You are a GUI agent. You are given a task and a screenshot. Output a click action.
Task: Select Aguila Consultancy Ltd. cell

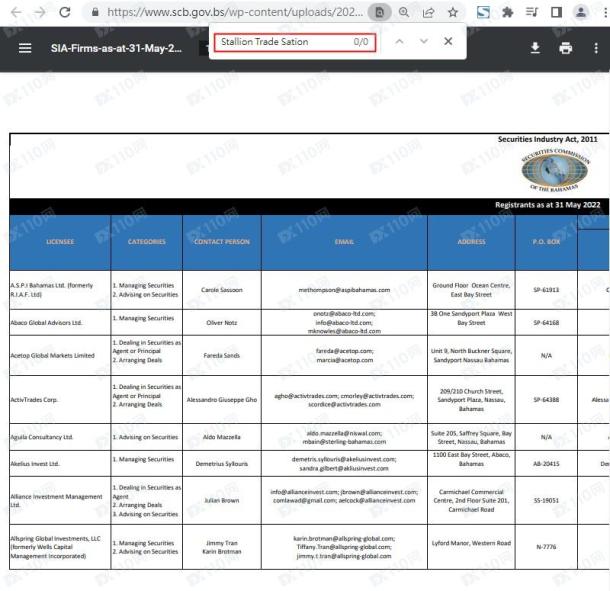[x=60, y=437]
